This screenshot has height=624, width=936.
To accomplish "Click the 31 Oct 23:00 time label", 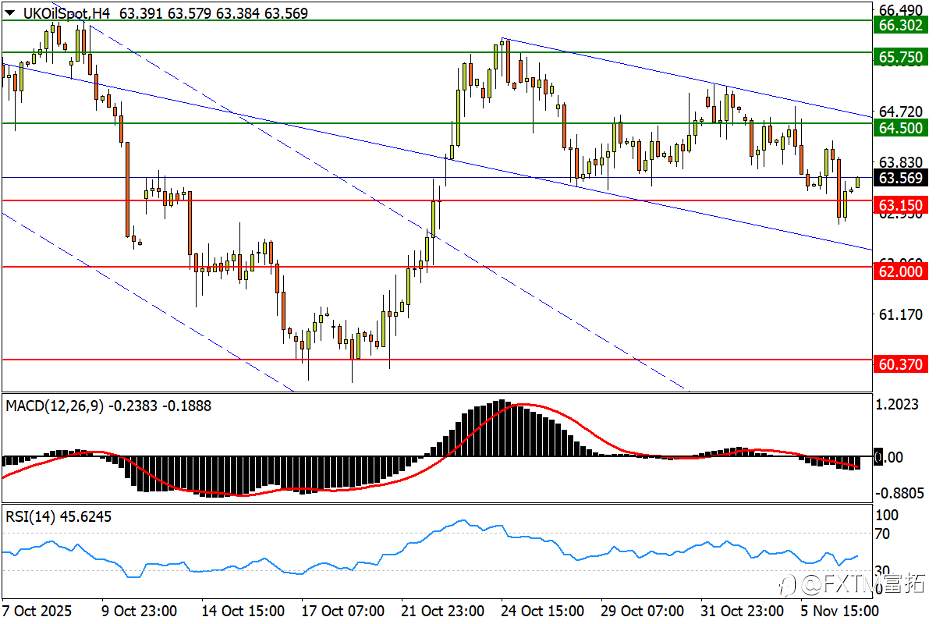I will (x=741, y=611).
